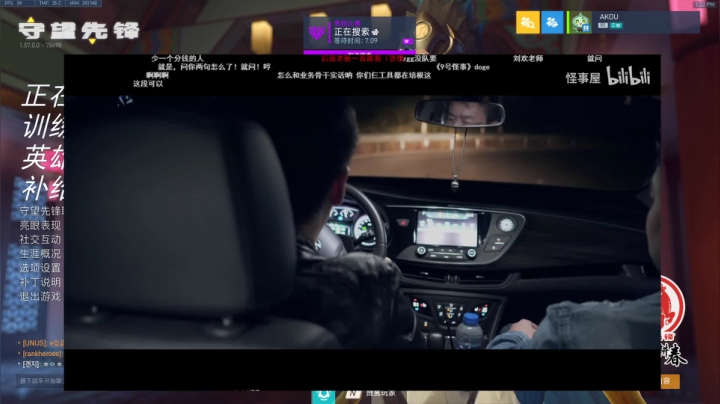Select the 亮眼表现 menu item
The image size is (720, 404).
click(x=40, y=225)
